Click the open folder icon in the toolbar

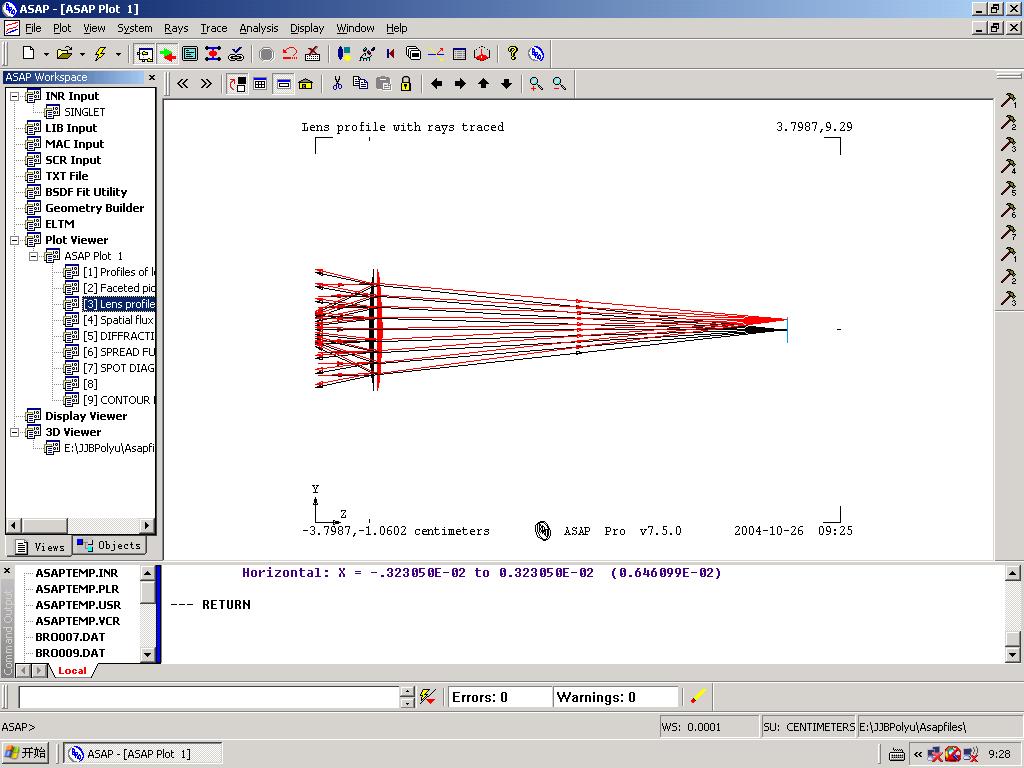[x=64, y=54]
